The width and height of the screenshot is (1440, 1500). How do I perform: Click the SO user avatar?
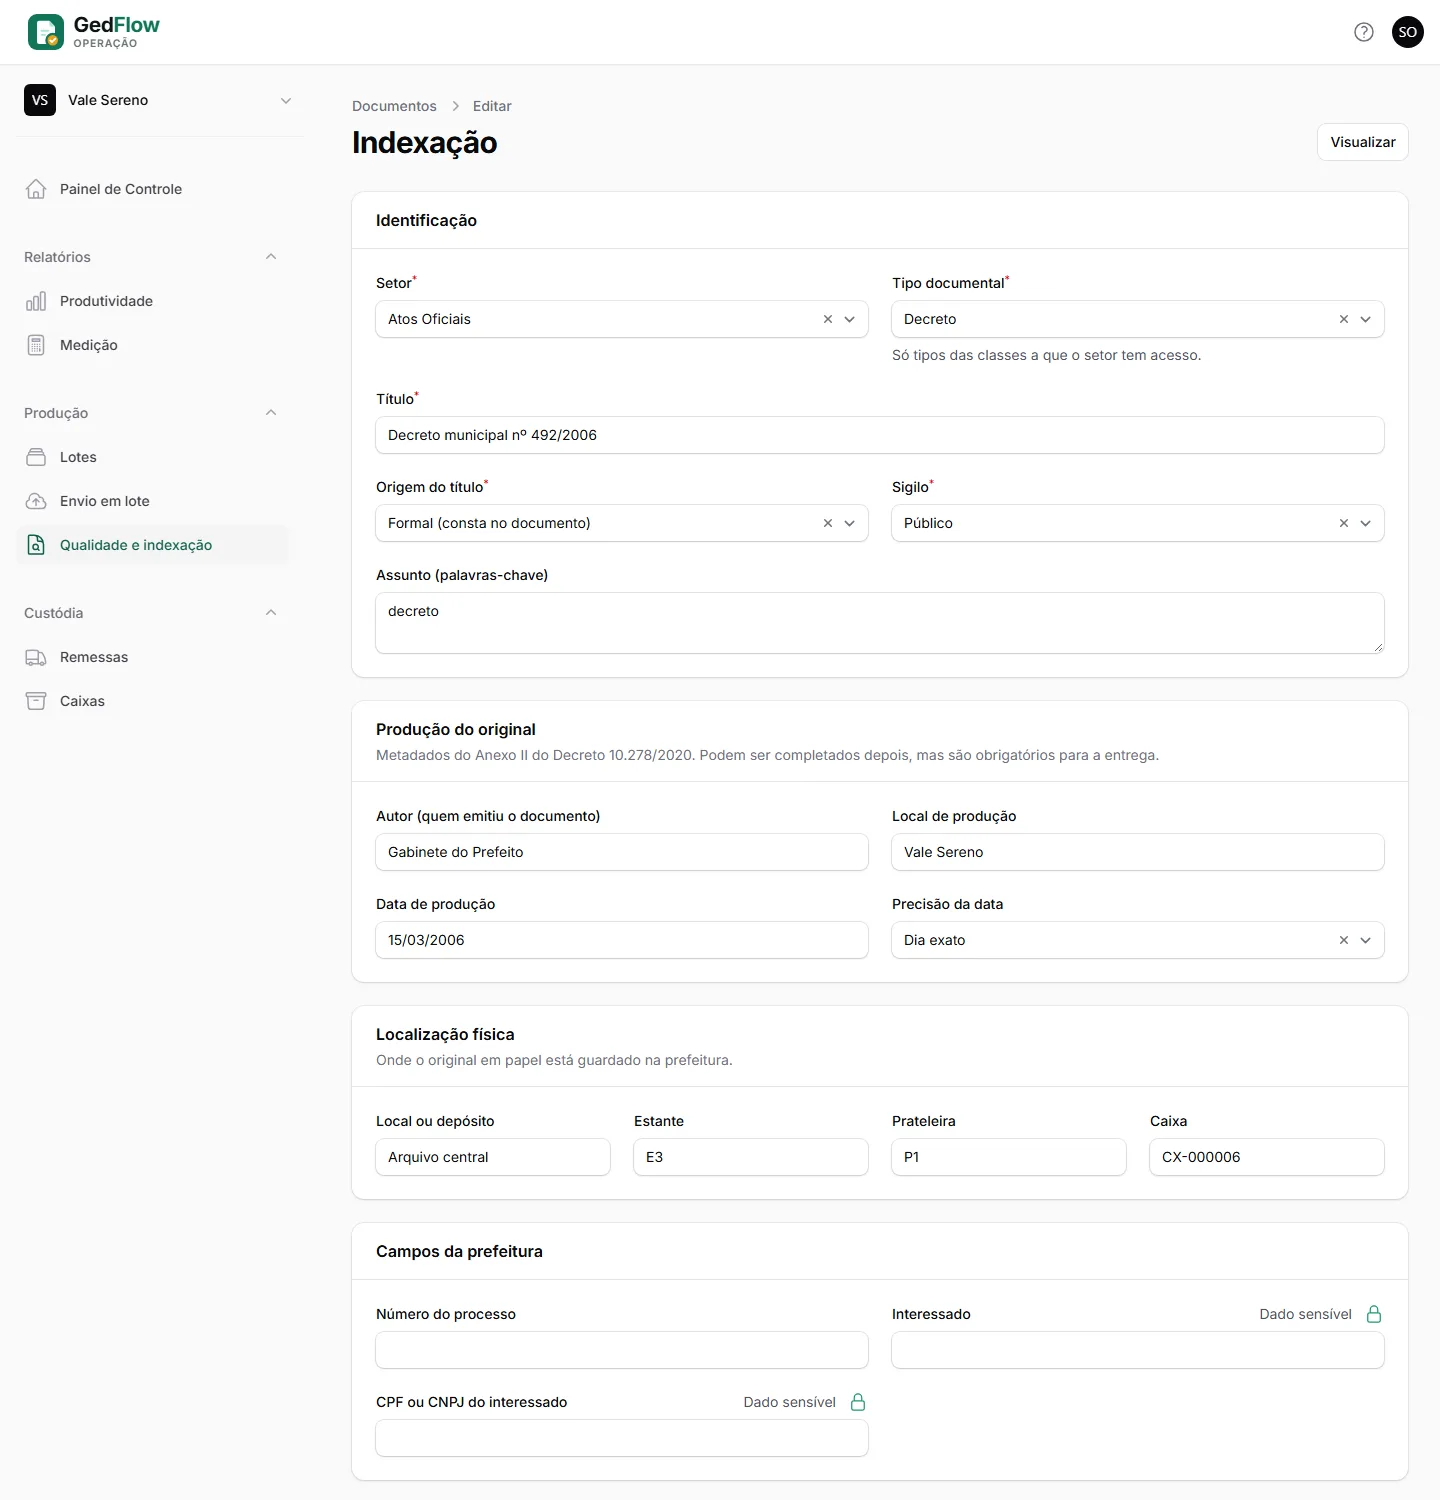click(x=1408, y=32)
